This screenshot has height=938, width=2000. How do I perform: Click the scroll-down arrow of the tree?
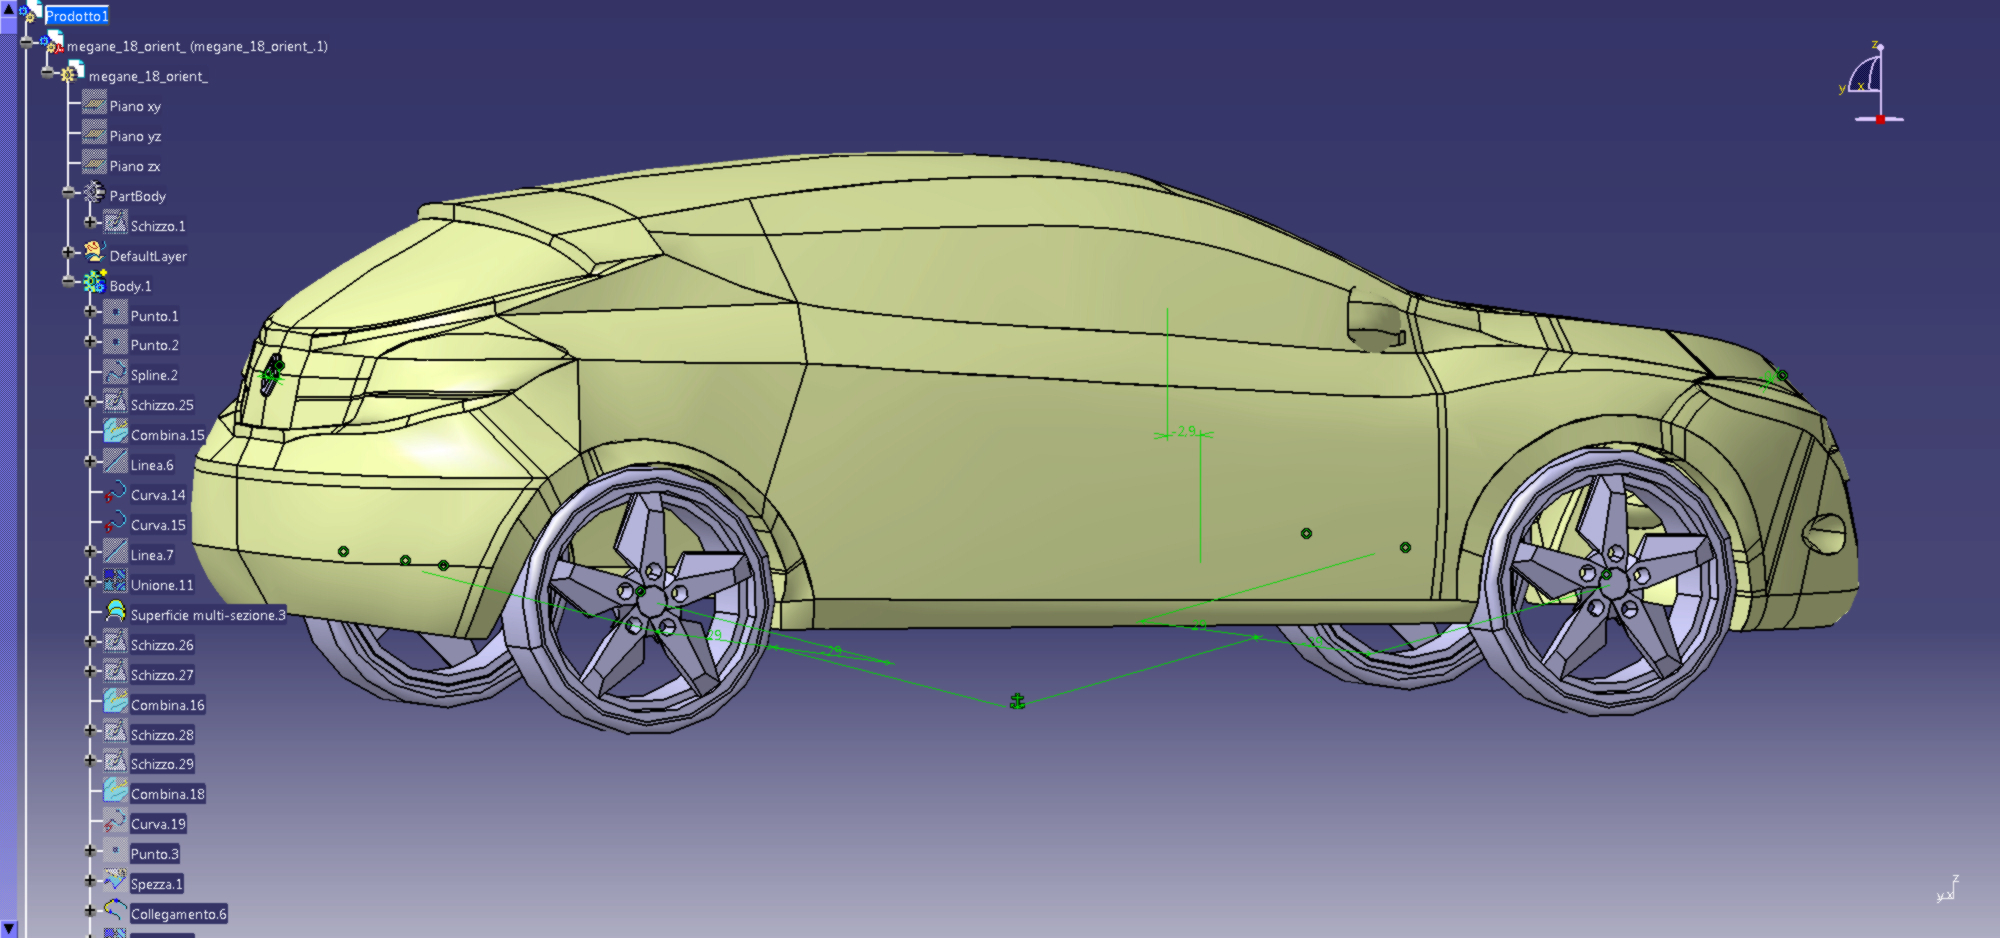8,929
